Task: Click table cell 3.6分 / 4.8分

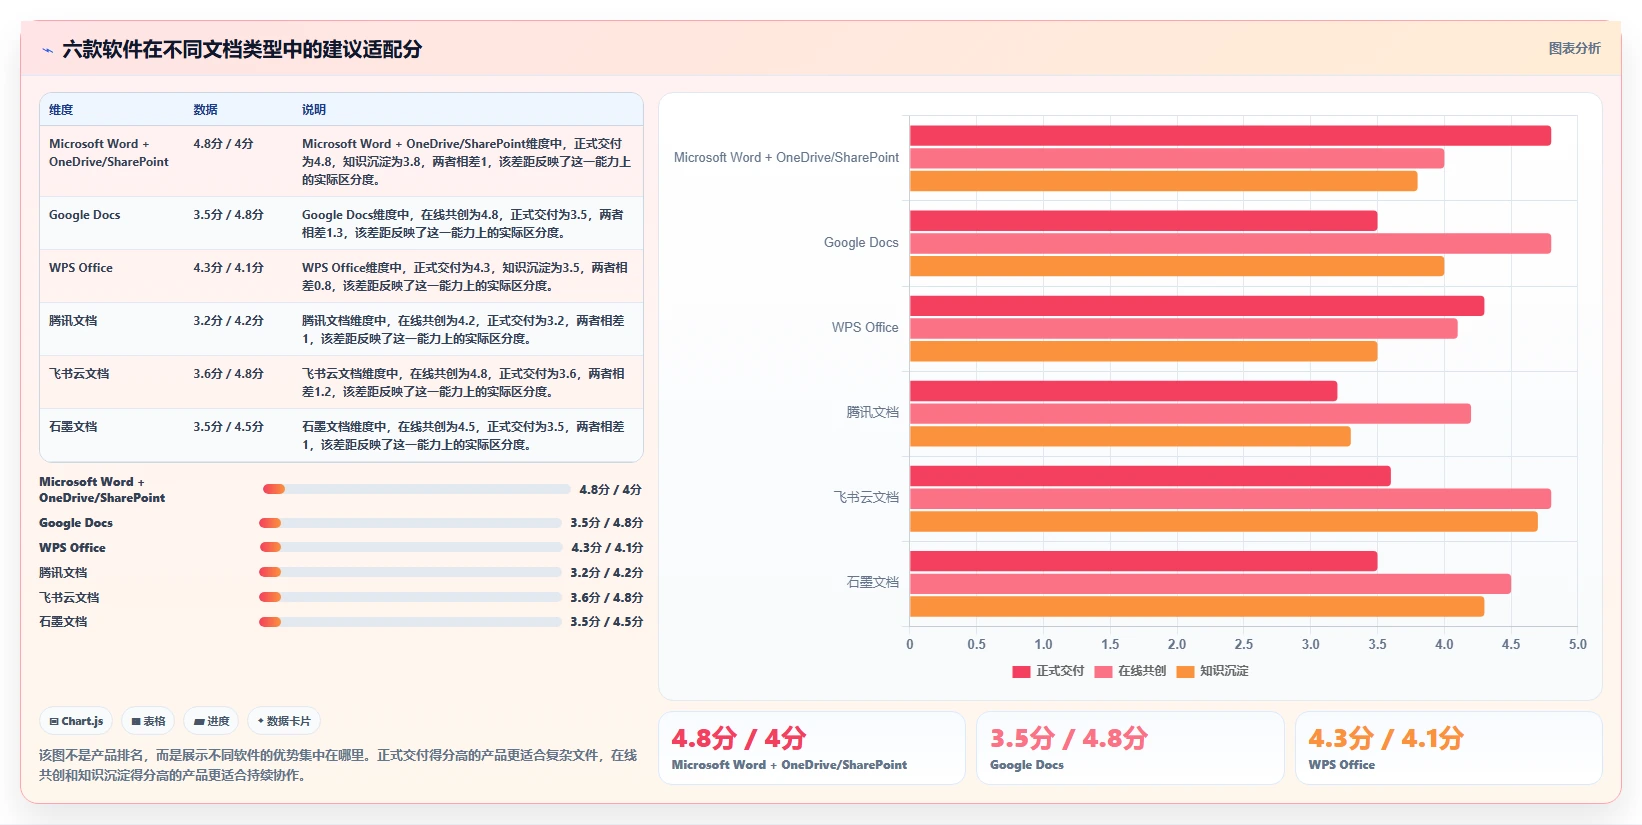Action: (x=228, y=374)
